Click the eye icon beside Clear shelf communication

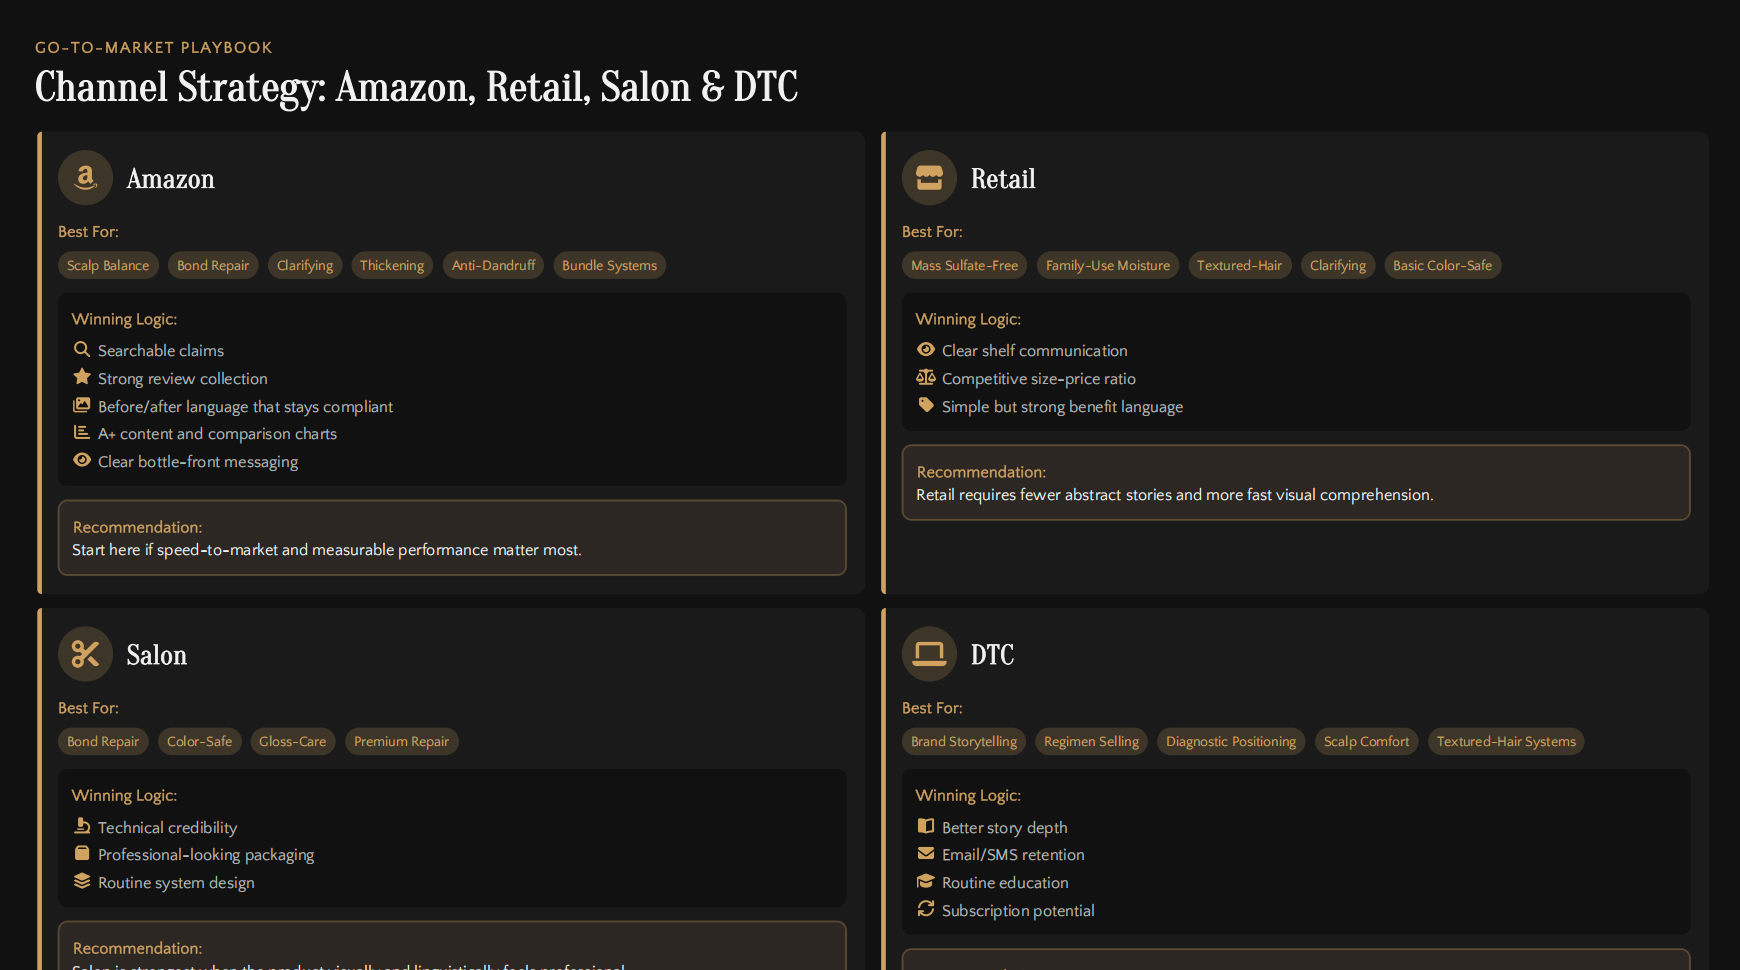(926, 349)
